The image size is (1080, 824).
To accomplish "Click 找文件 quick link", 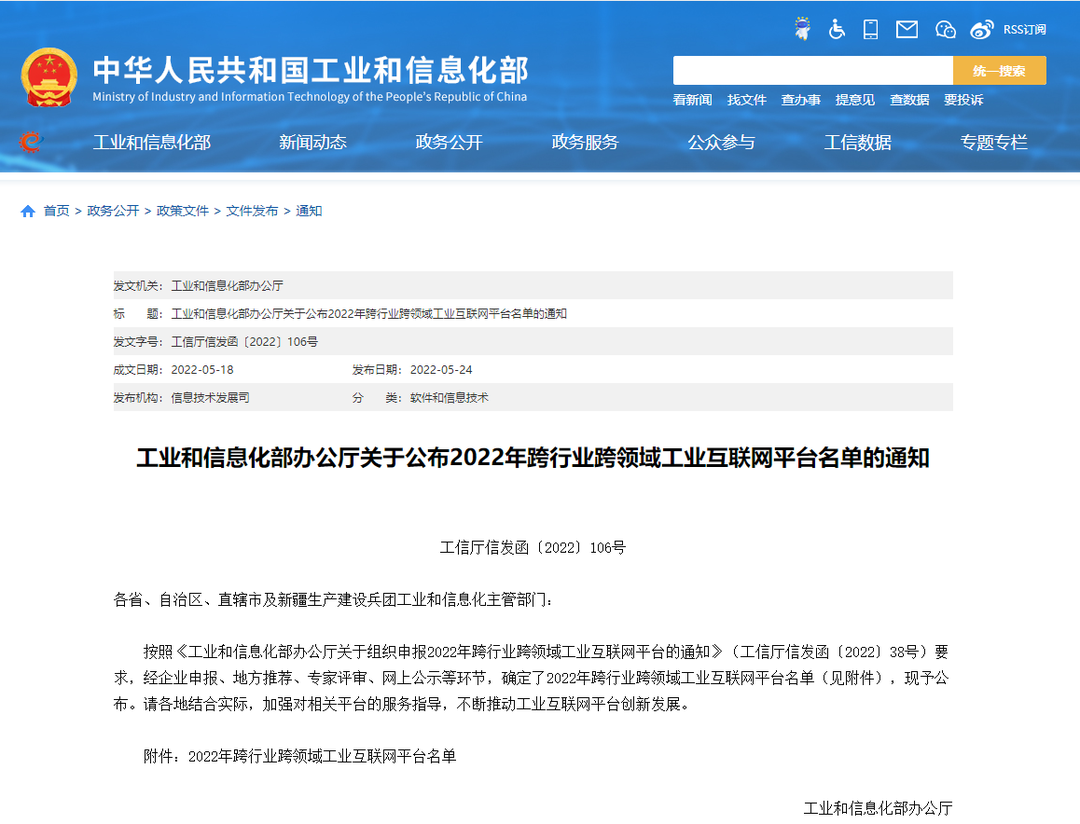I will click(747, 100).
